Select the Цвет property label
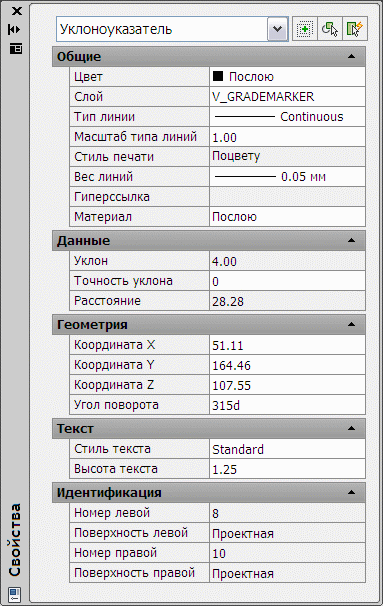Image resolution: width=383 pixels, height=606 pixels. pos(89,77)
